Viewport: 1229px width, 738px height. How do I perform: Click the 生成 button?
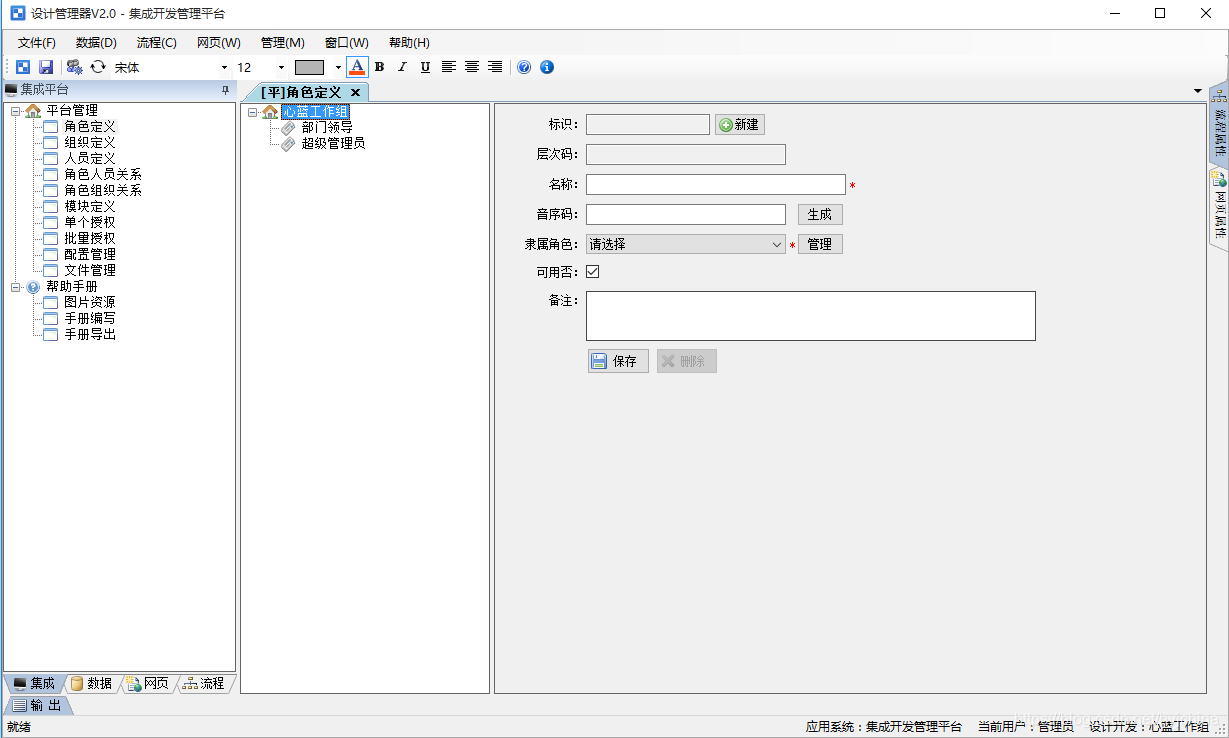820,214
